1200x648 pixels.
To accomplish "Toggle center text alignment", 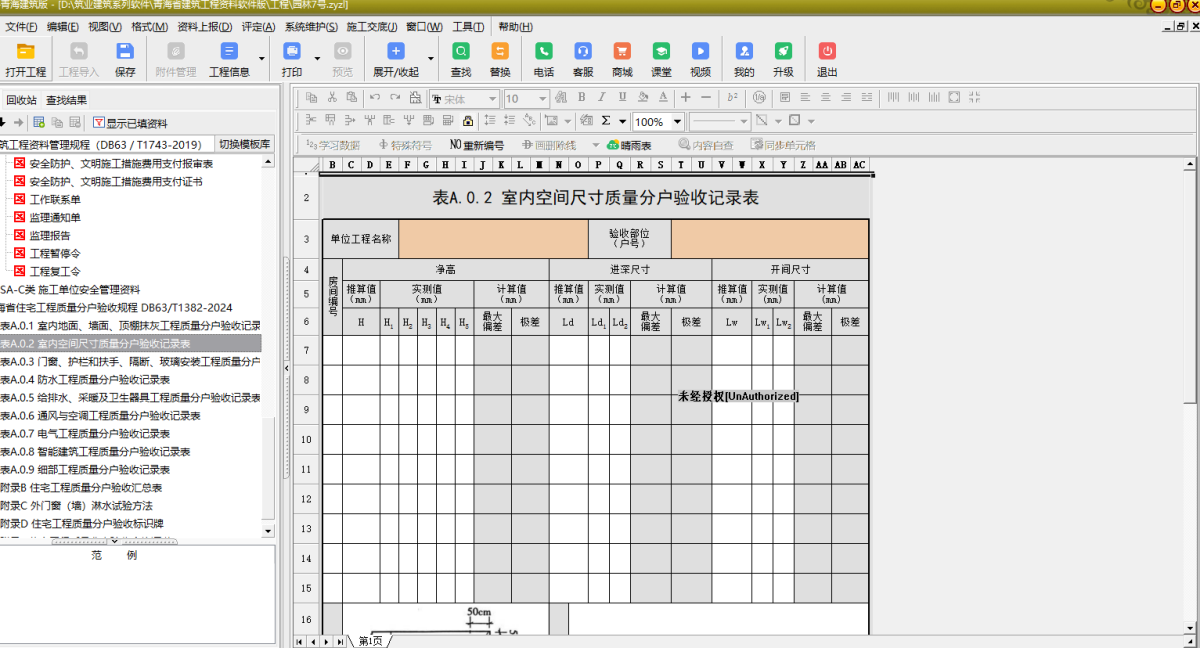I will pos(826,97).
